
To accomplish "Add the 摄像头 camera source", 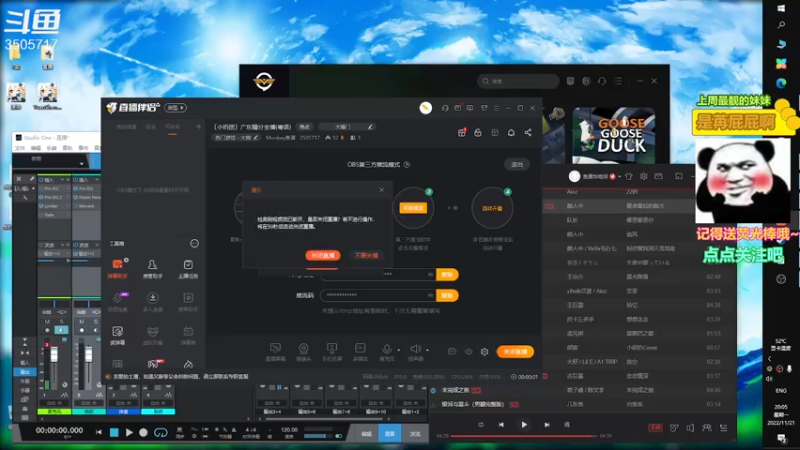I will (304, 352).
